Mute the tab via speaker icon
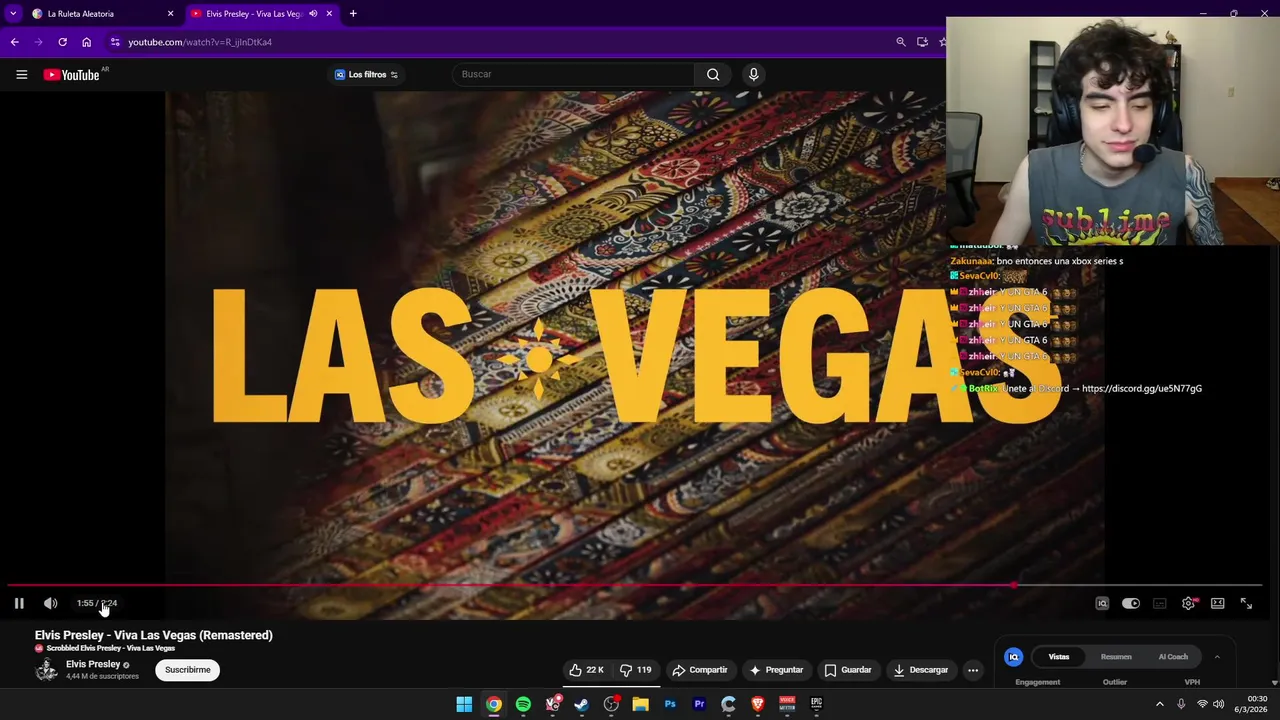The height and width of the screenshot is (720, 1280). click(x=313, y=14)
